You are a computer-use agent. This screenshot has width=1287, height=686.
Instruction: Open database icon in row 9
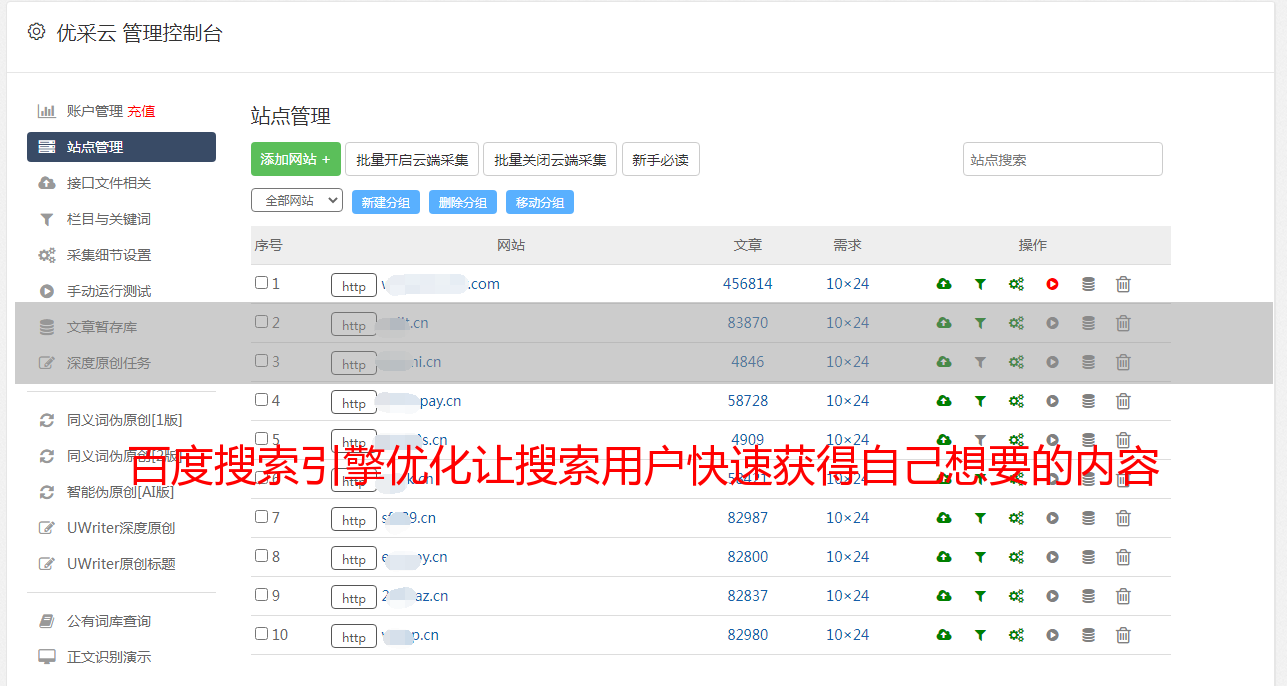click(1088, 596)
